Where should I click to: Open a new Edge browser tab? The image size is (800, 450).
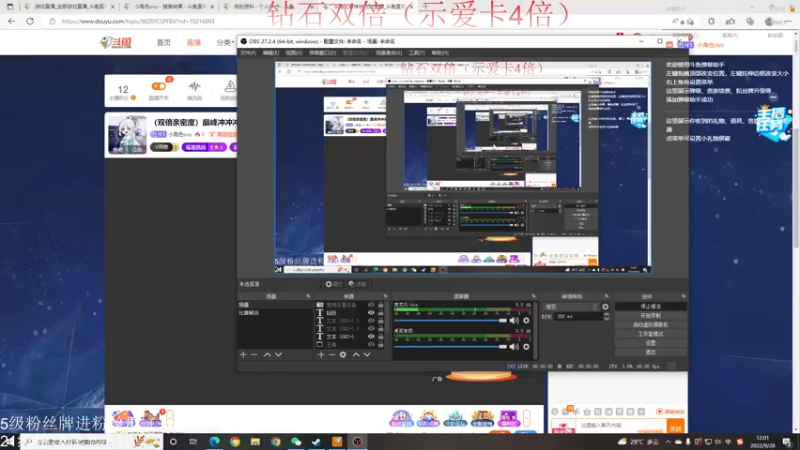click(426, 7)
